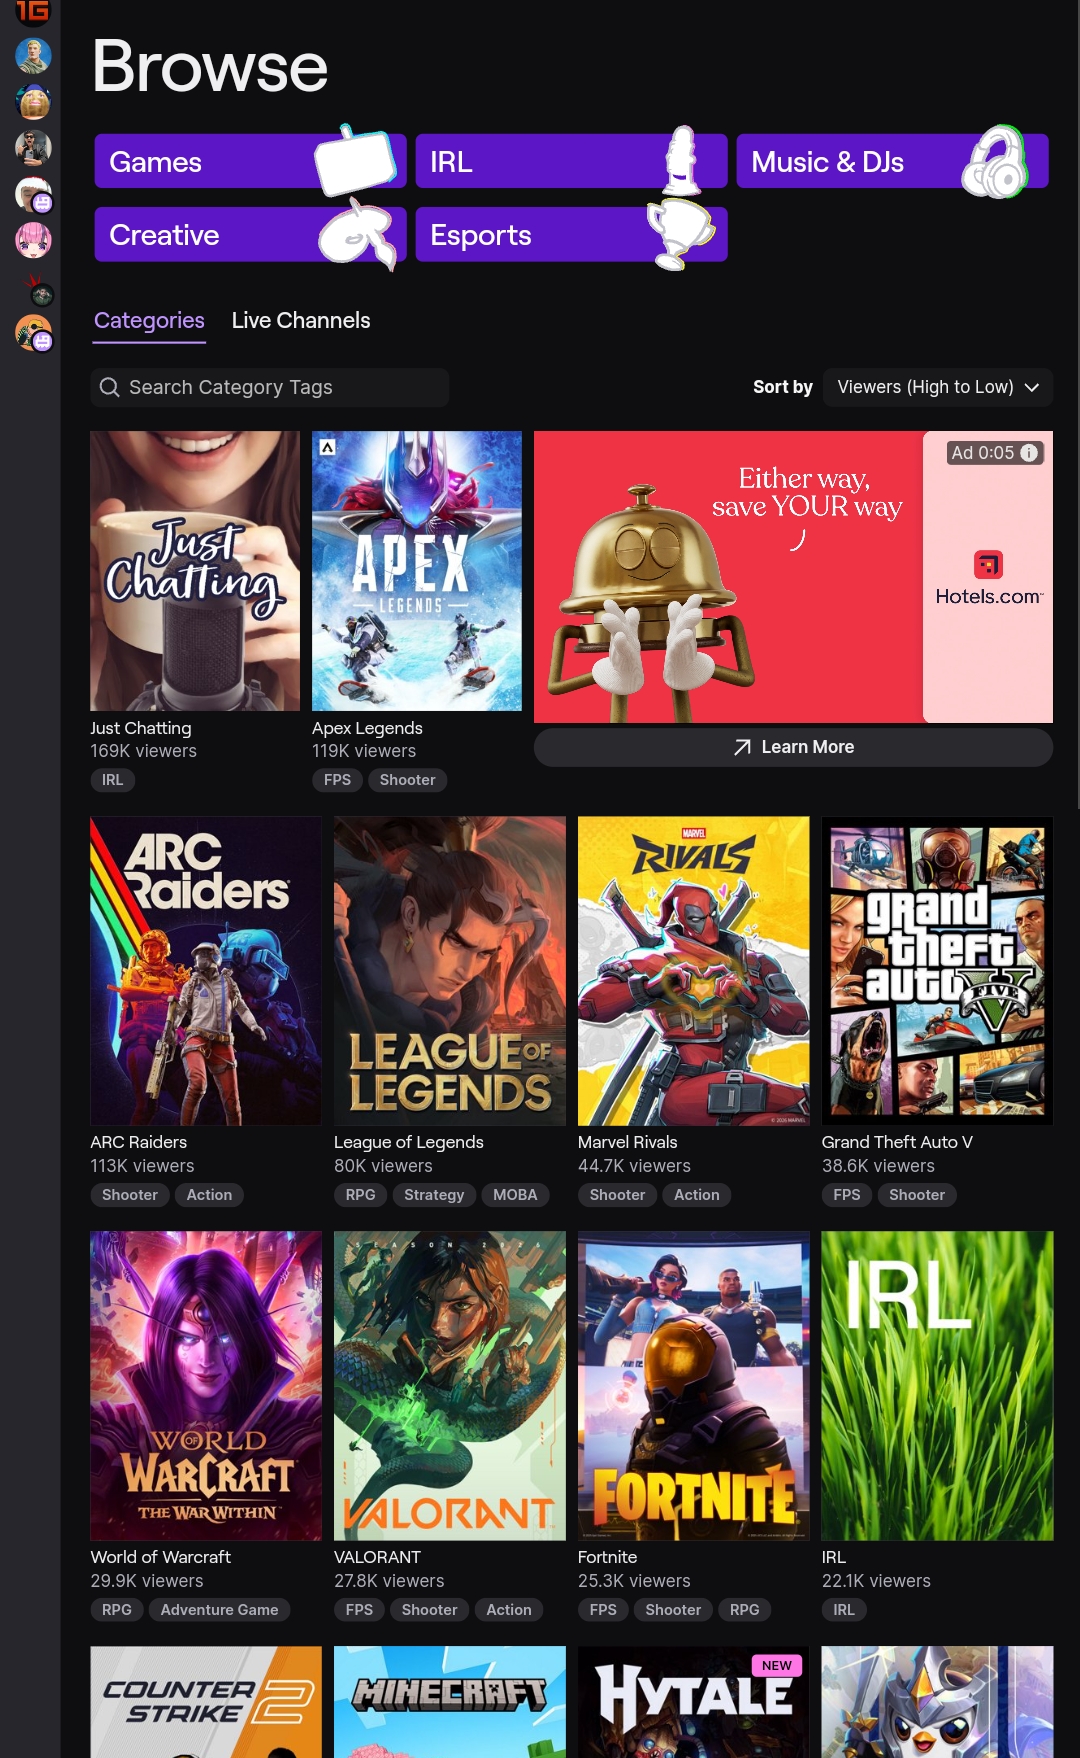The width and height of the screenshot is (1080, 1758).
Task: Open the IRL browse section
Action: click(571, 161)
